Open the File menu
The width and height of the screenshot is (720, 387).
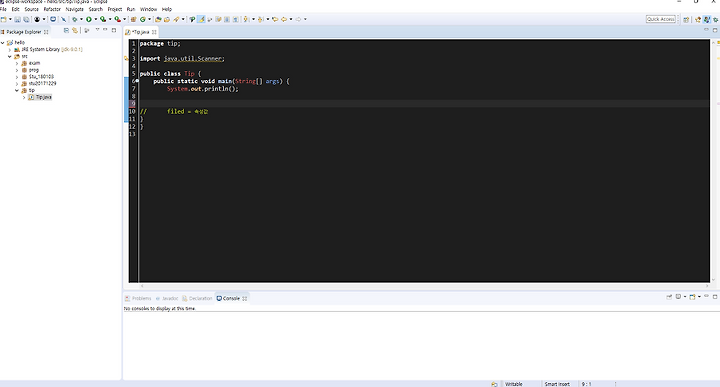click(4, 9)
